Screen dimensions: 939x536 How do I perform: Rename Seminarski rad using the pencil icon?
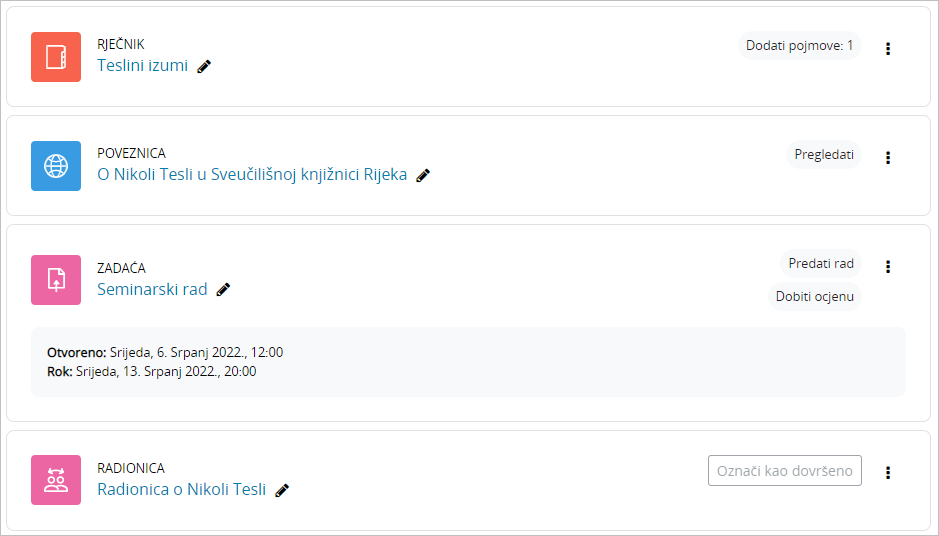[x=223, y=290]
